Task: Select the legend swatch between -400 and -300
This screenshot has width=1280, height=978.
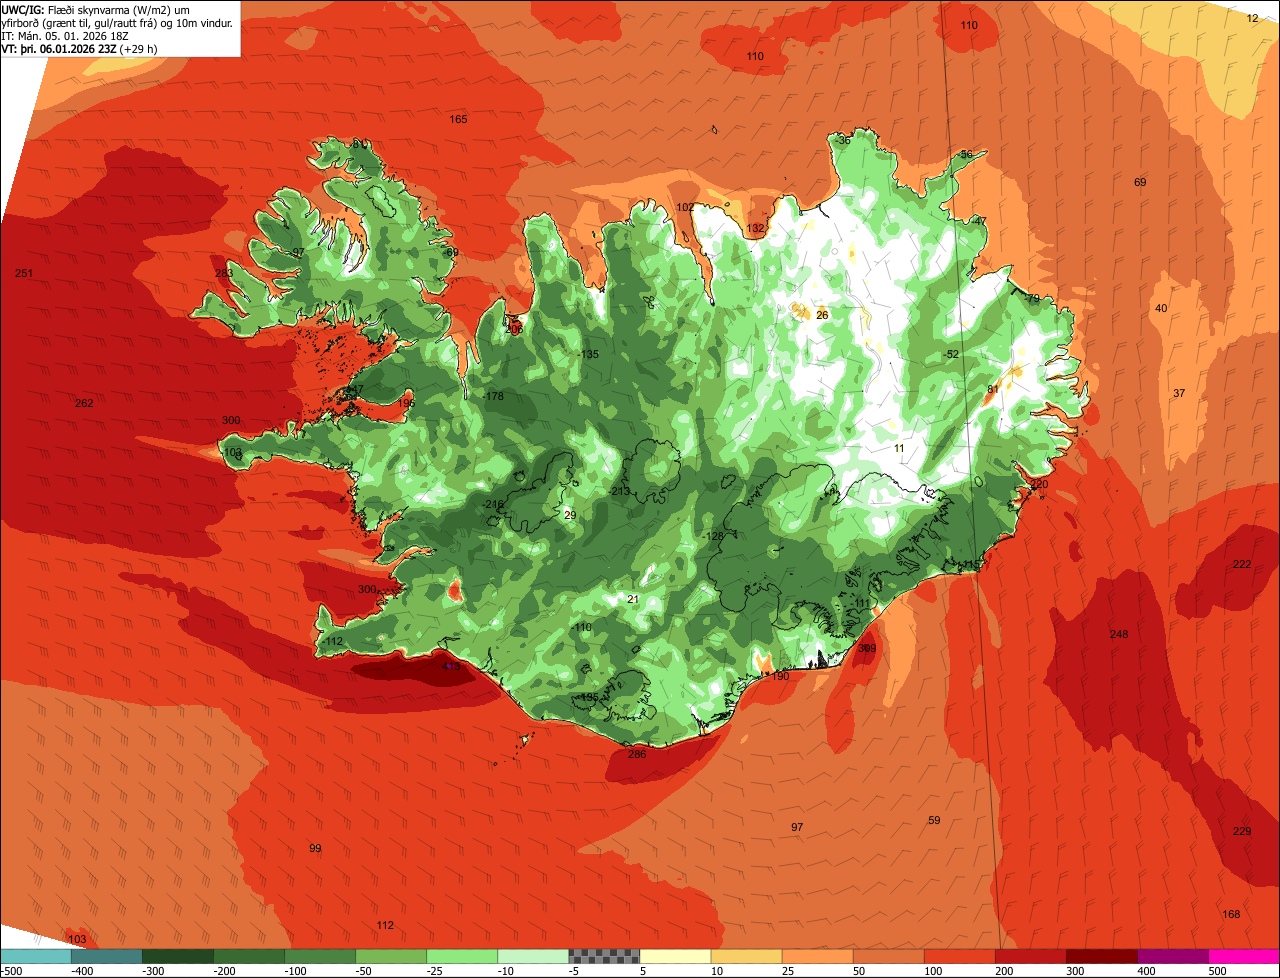Action: [x=107, y=956]
